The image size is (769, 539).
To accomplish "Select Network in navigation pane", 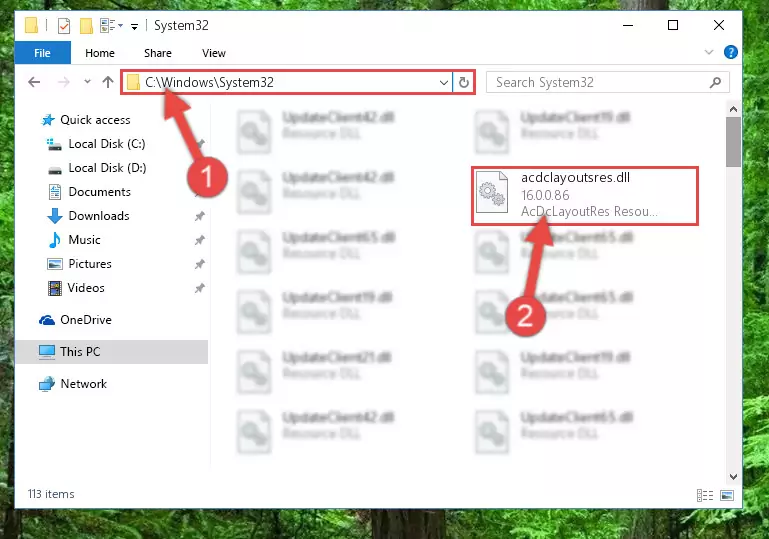I will tap(83, 384).
